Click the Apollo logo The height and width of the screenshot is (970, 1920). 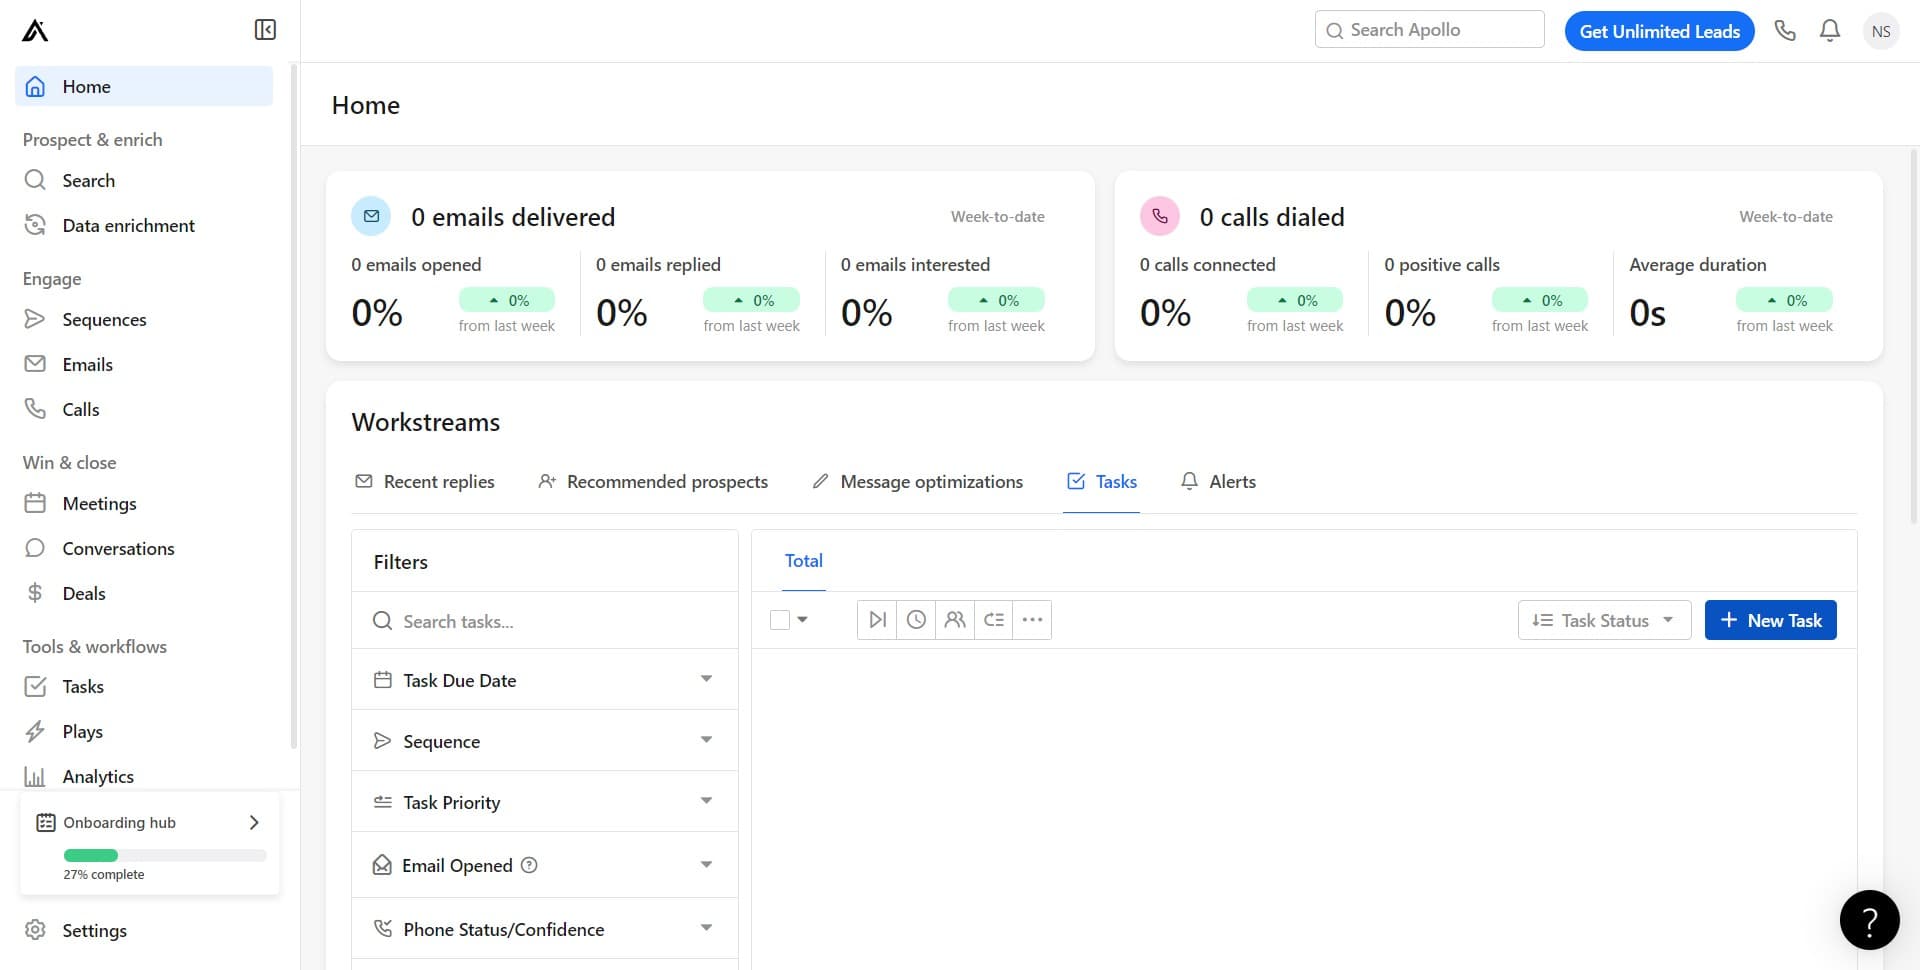(35, 31)
